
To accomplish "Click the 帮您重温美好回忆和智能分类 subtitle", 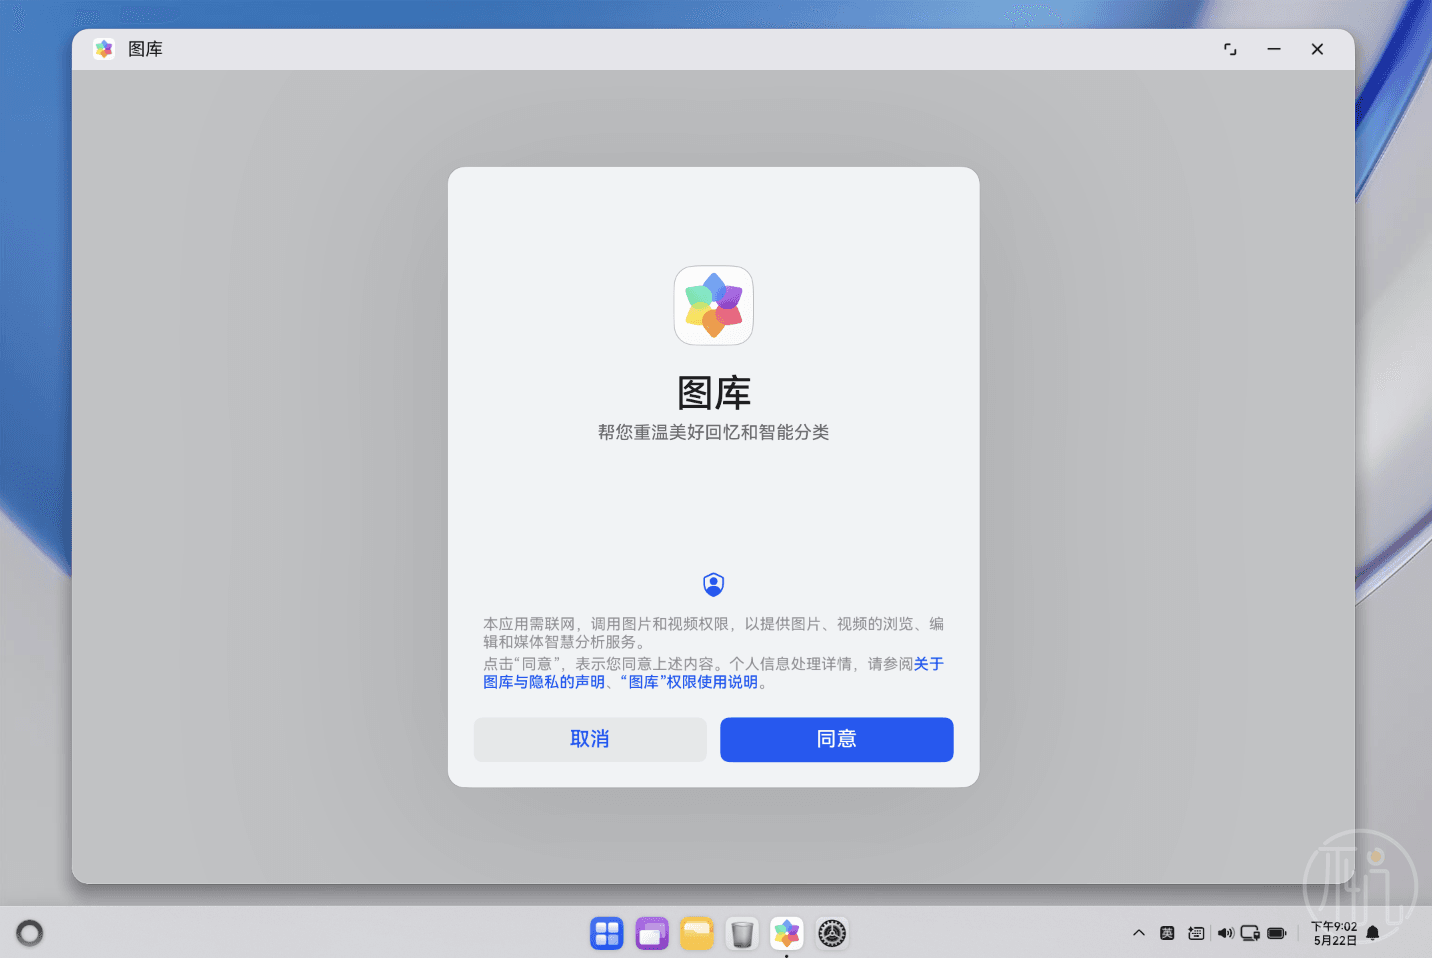I will pyautogui.click(x=713, y=432).
